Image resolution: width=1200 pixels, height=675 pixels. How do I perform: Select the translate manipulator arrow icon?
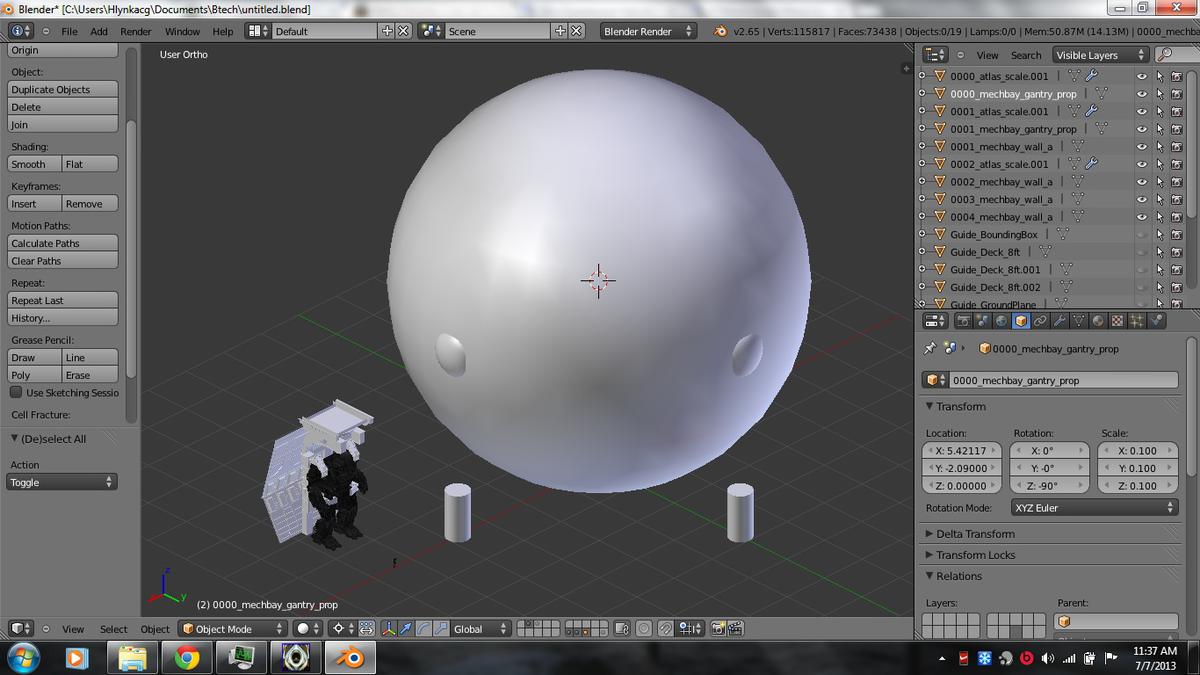coord(405,629)
